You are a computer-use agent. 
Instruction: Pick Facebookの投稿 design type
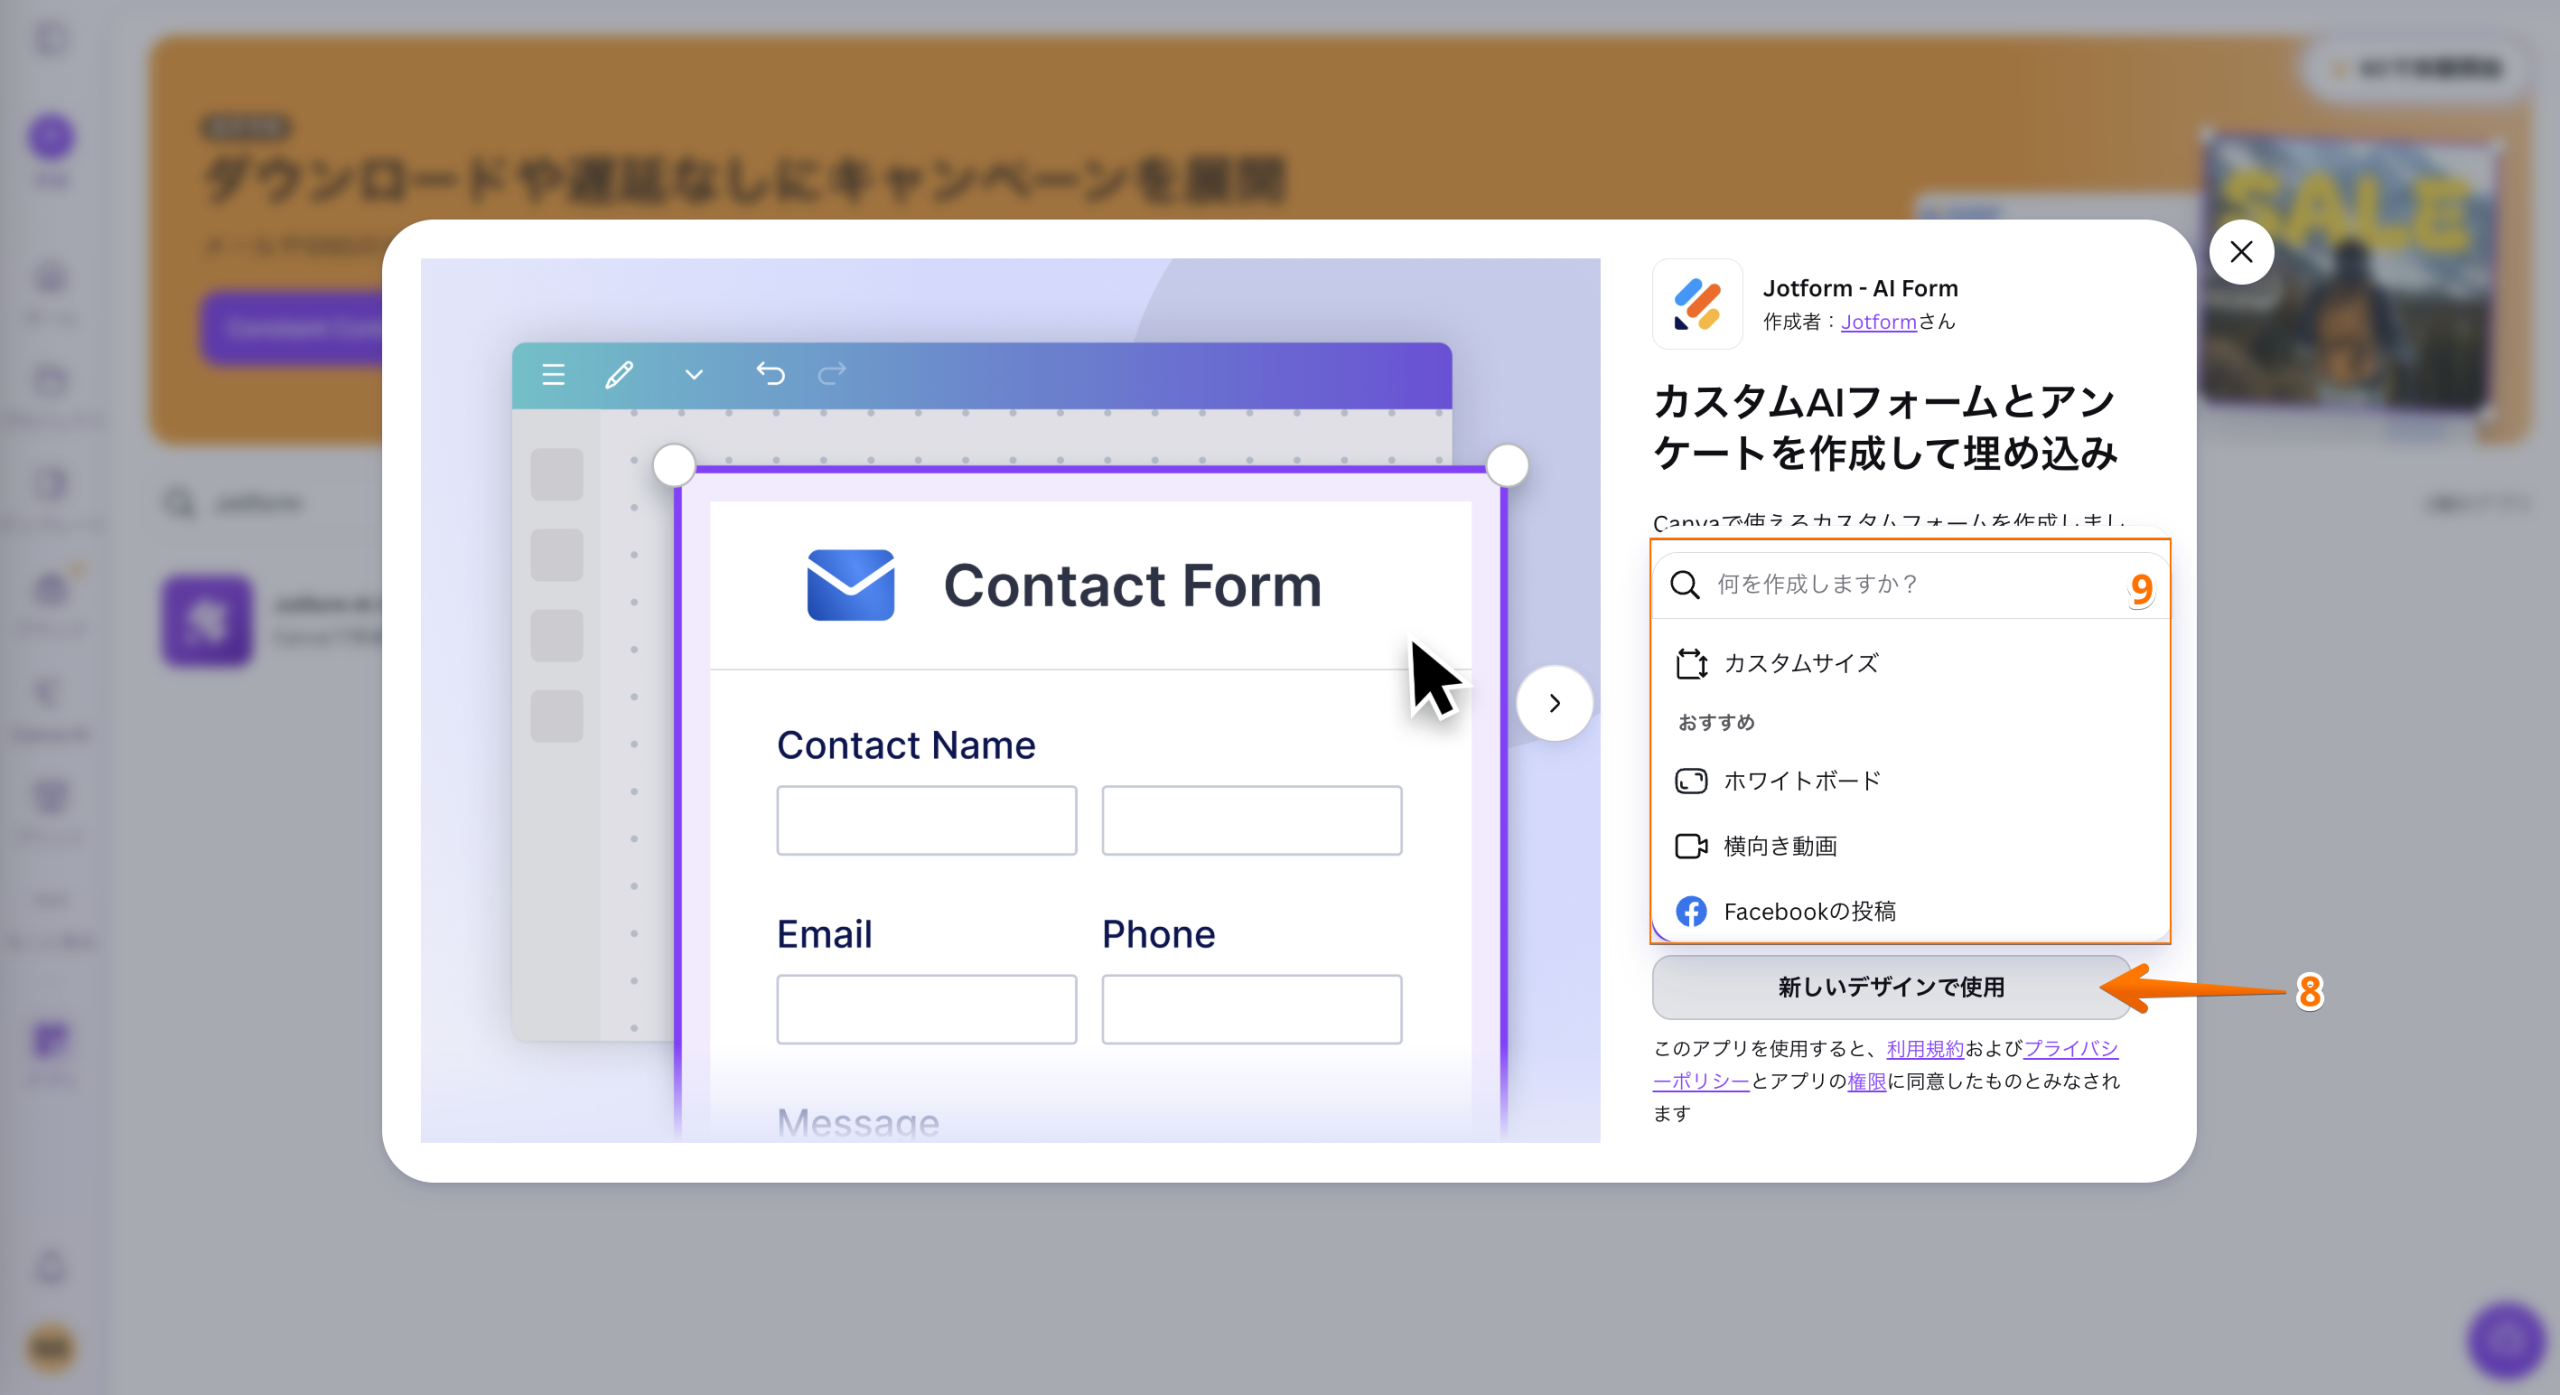point(1910,911)
